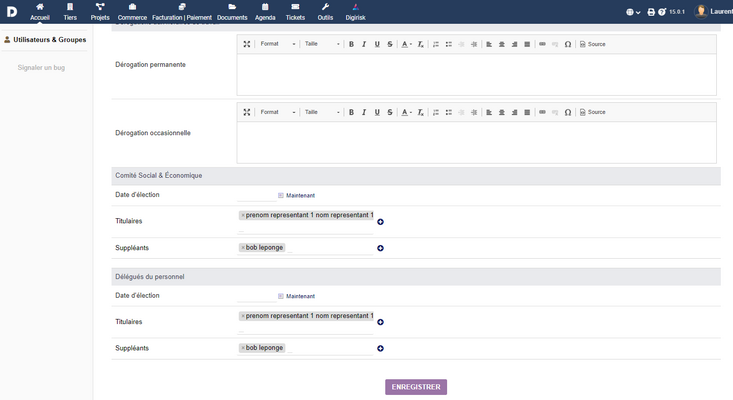Open Taille dropdown in Dérogation occasionnelle editor
Screen dimensions: 733x400
pyautogui.click(x=322, y=112)
